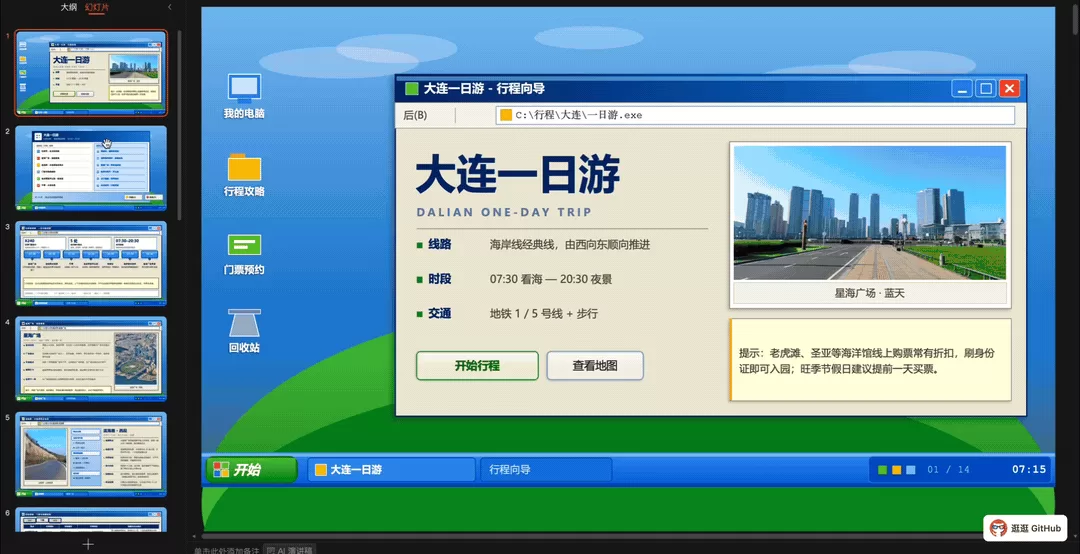The width and height of the screenshot is (1080, 554).
Task: Click the 时段 label
Action: click(439, 278)
